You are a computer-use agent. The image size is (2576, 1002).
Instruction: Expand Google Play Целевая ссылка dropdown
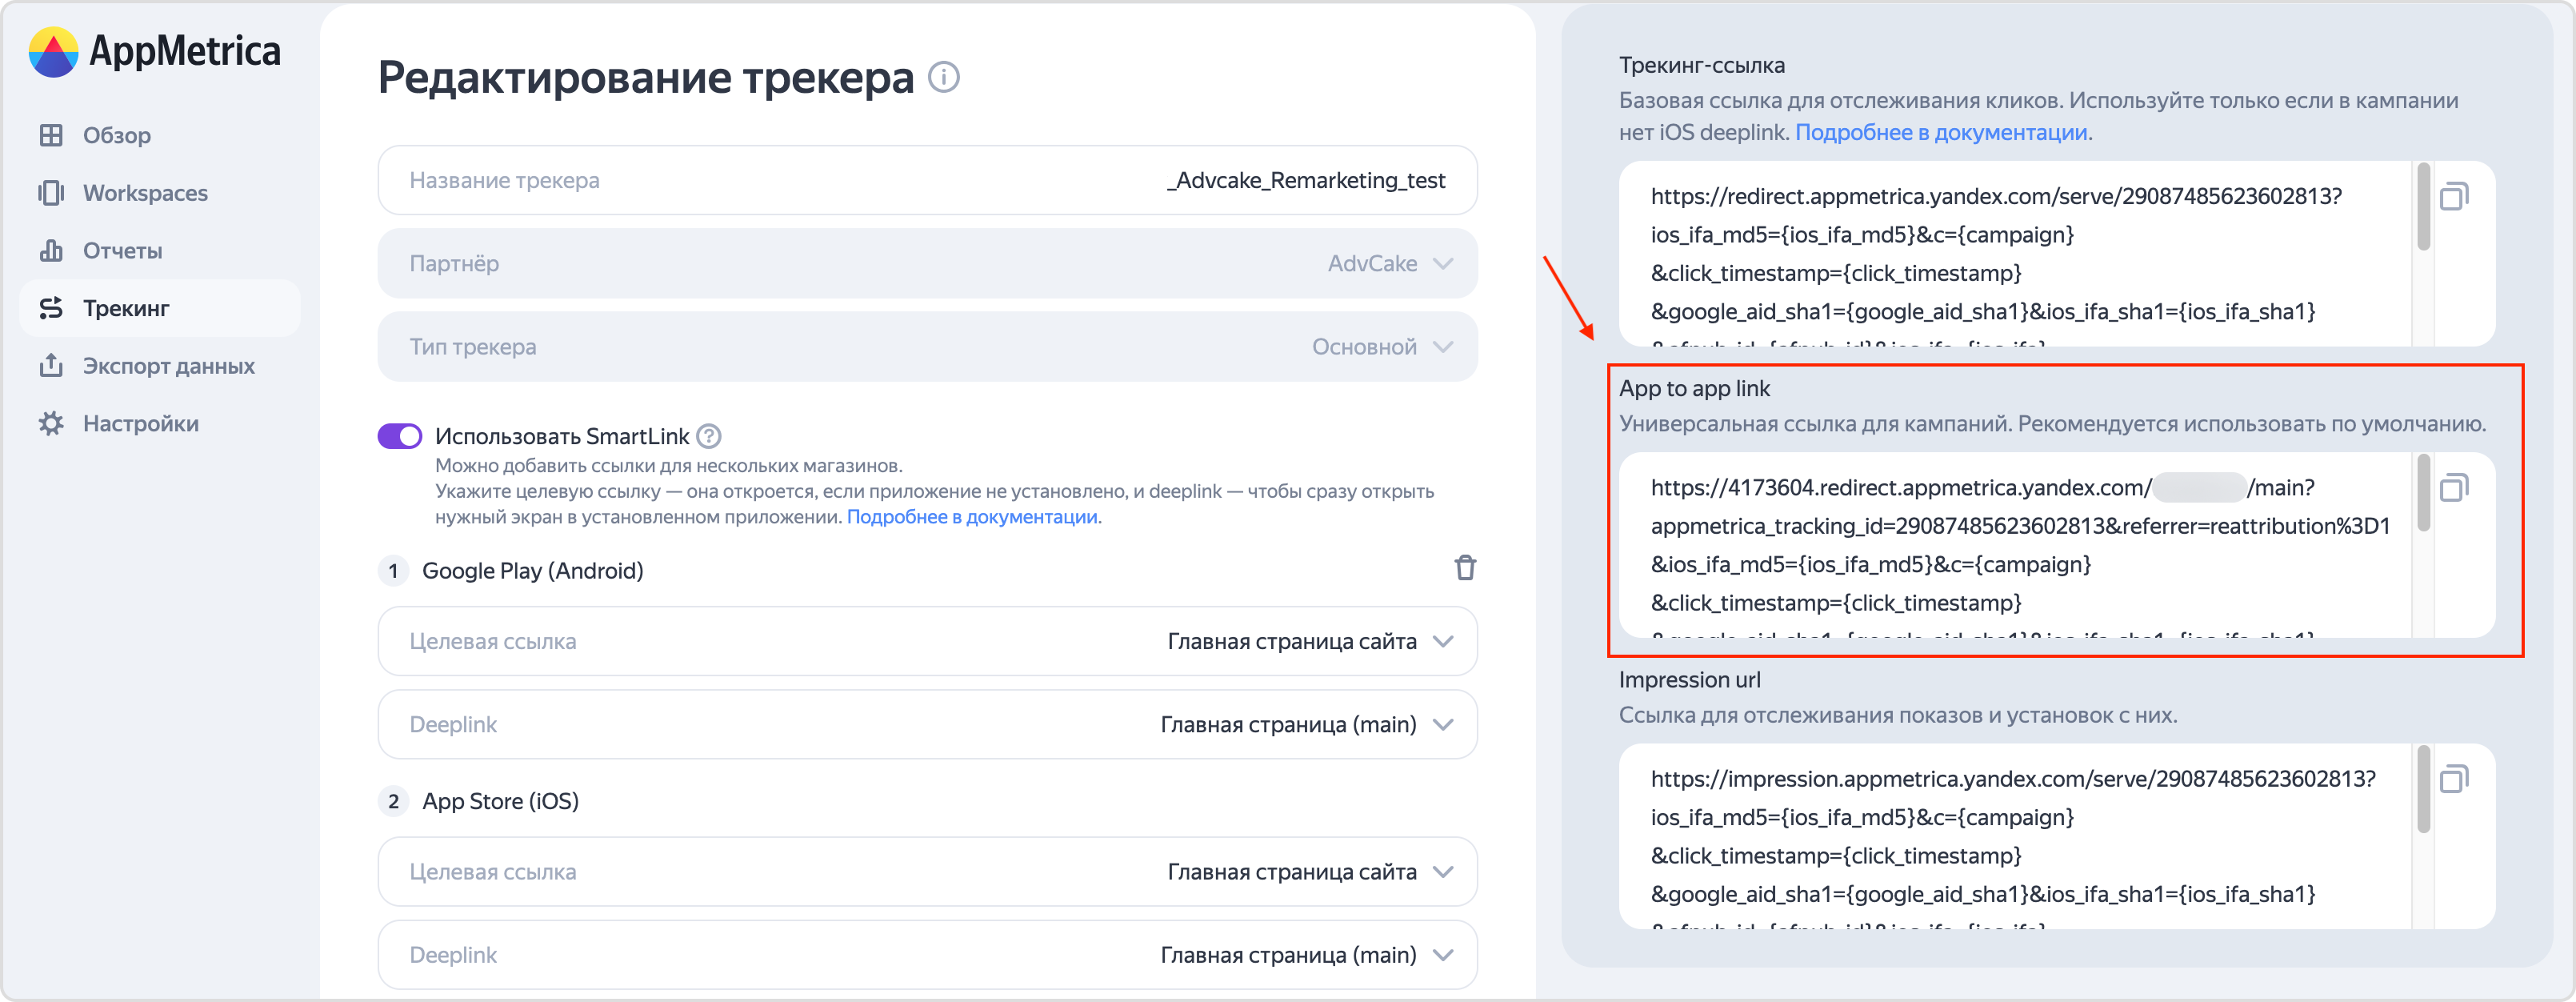coord(927,641)
